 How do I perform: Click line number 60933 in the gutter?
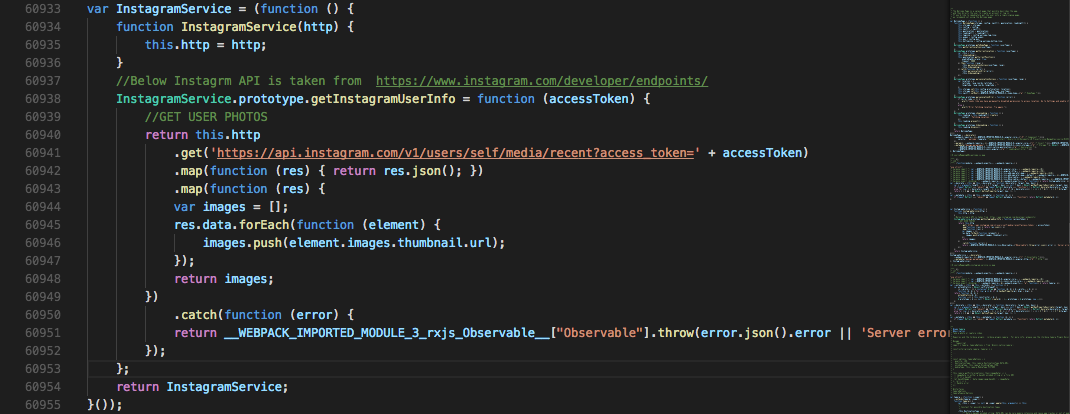pyautogui.click(x=43, y=9)
